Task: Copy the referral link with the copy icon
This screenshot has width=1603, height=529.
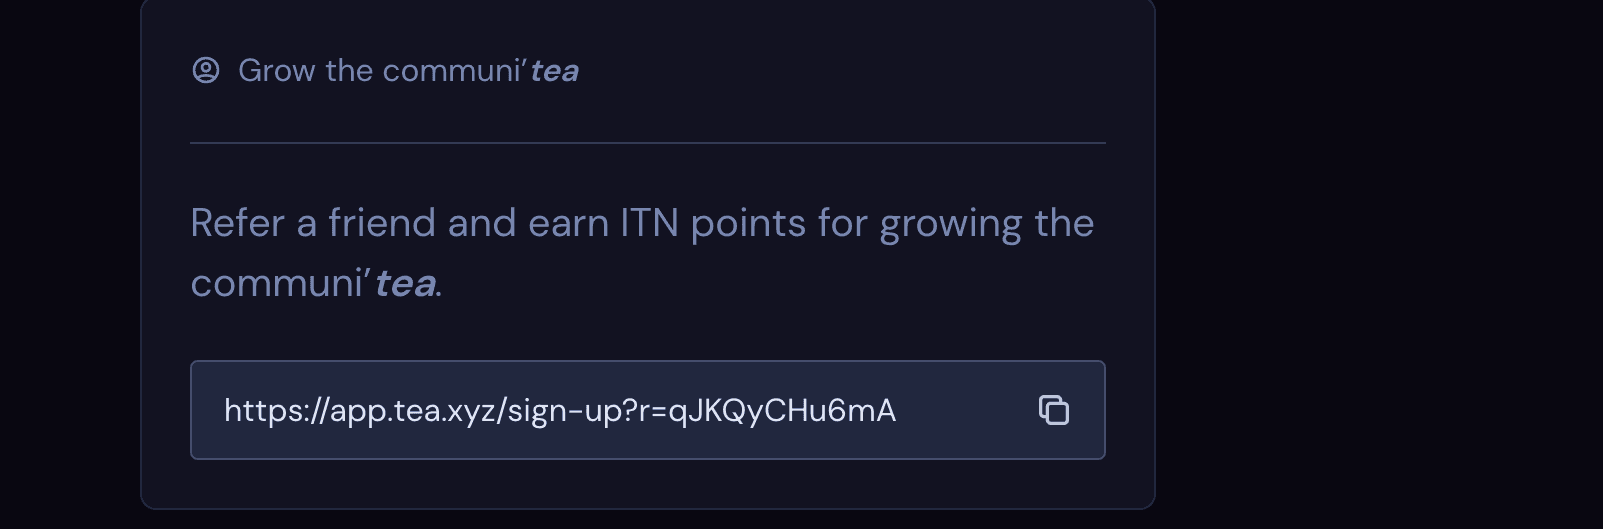Action: [1054, 410]
